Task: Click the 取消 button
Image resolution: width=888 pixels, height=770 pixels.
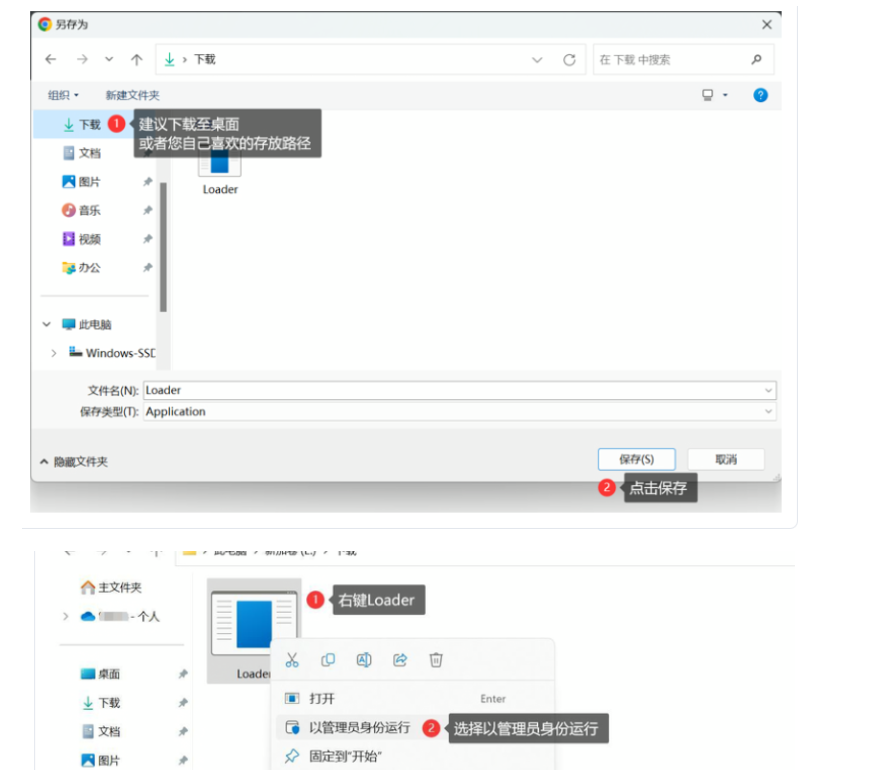Action: (725, 459)
